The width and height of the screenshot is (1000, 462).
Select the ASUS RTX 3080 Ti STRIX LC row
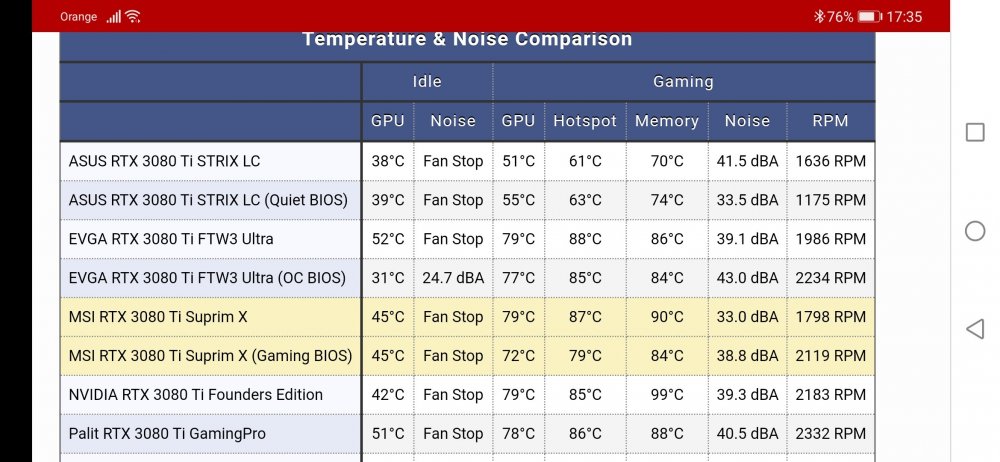click(467, 161)
